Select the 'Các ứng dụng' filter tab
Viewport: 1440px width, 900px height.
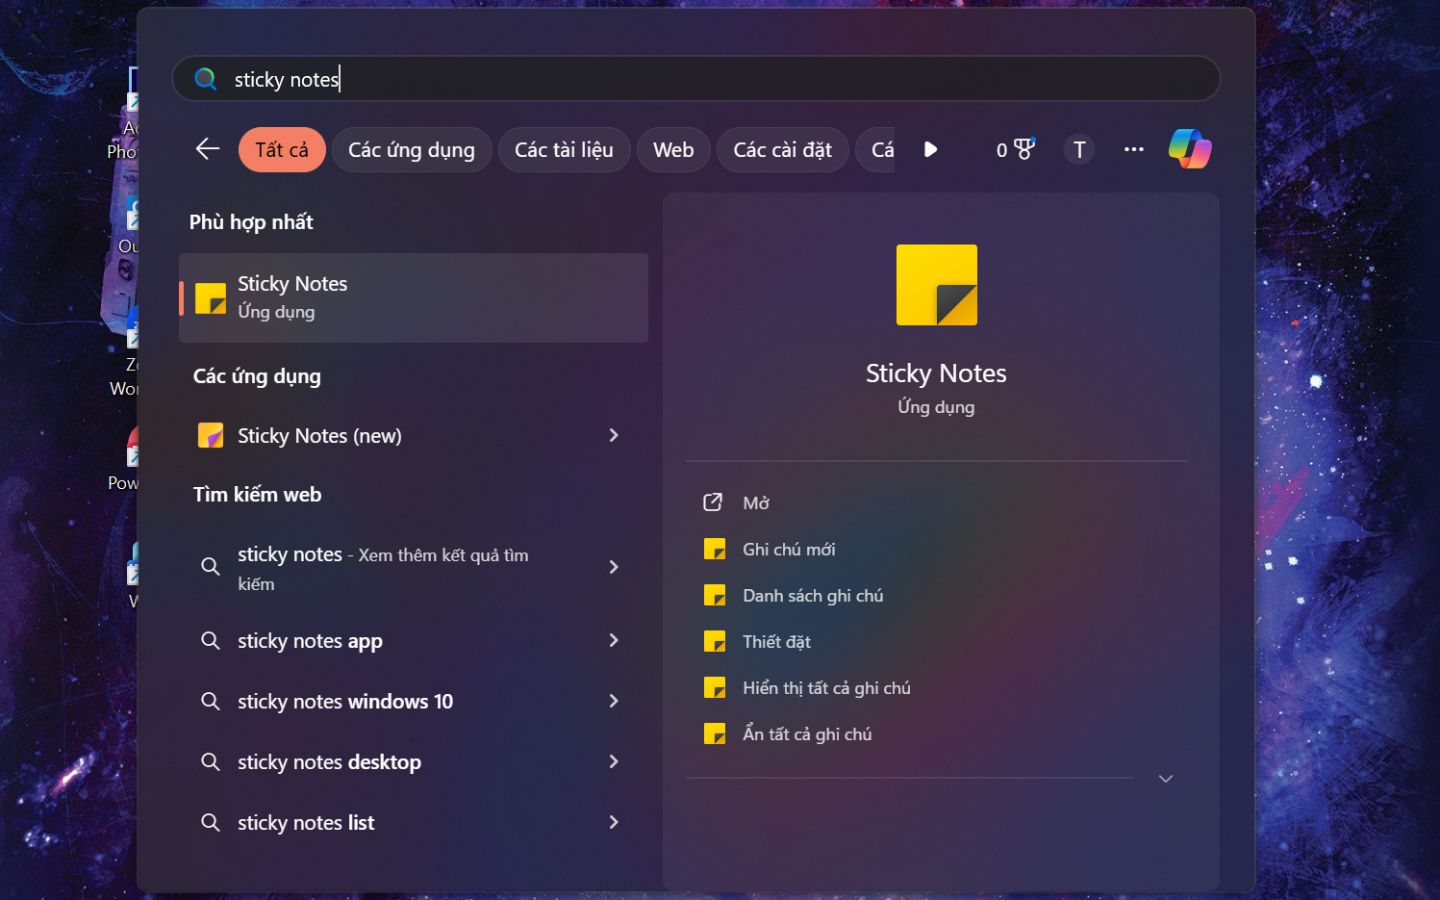[x=411, y=150]
